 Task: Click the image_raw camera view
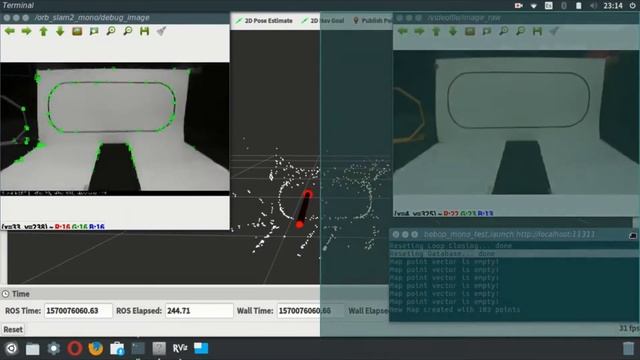(x=516, y=122)
